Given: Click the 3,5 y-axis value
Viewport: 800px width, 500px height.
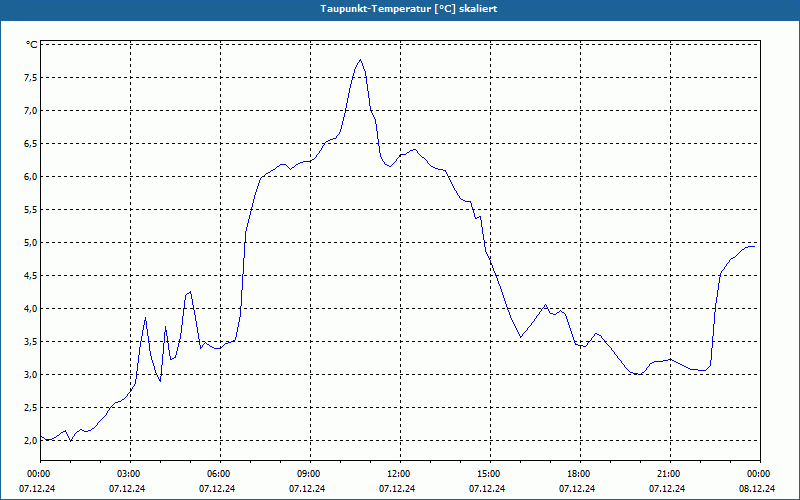Looking at the screenshot, I should pos(30,342).
